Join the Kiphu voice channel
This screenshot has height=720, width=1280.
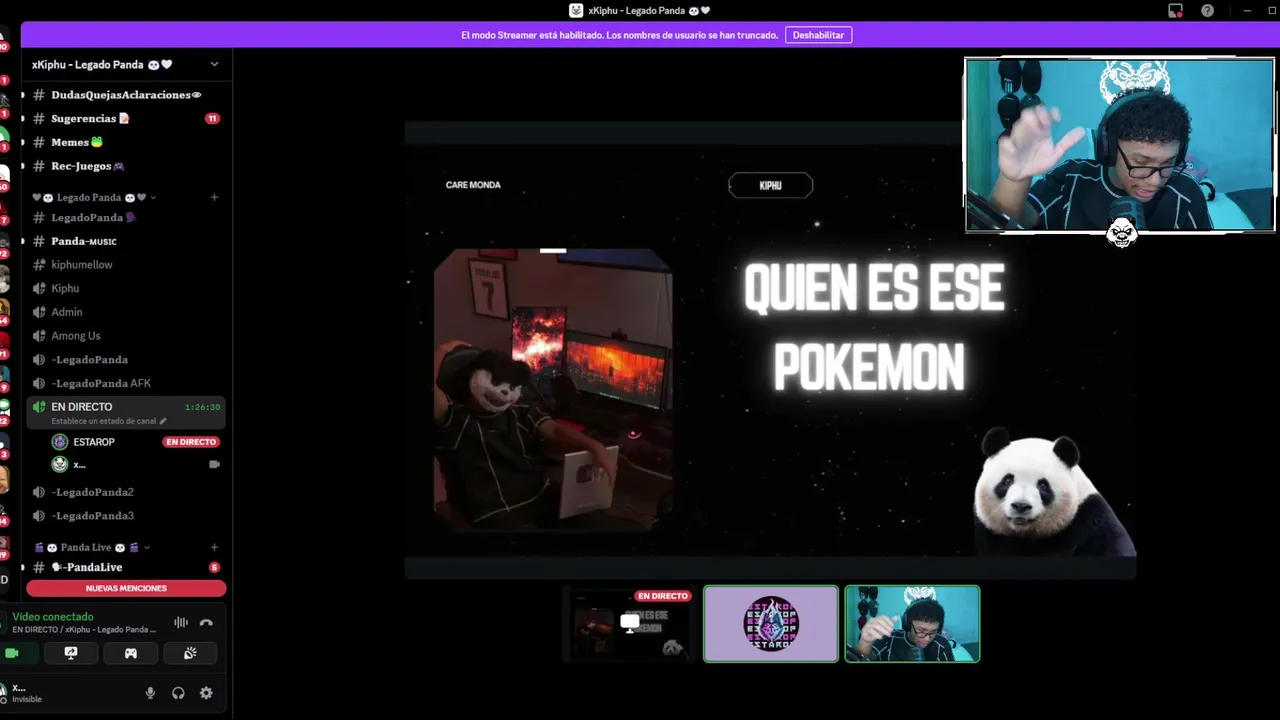pos(126,288)
